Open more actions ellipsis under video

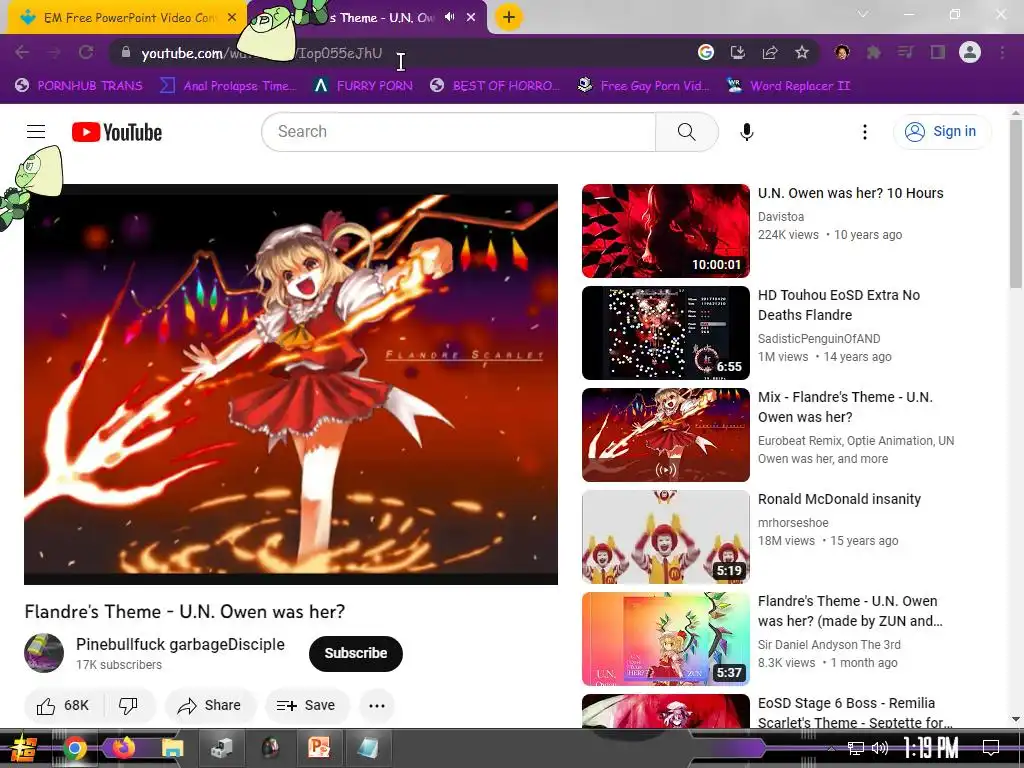[x=377, y=705]
